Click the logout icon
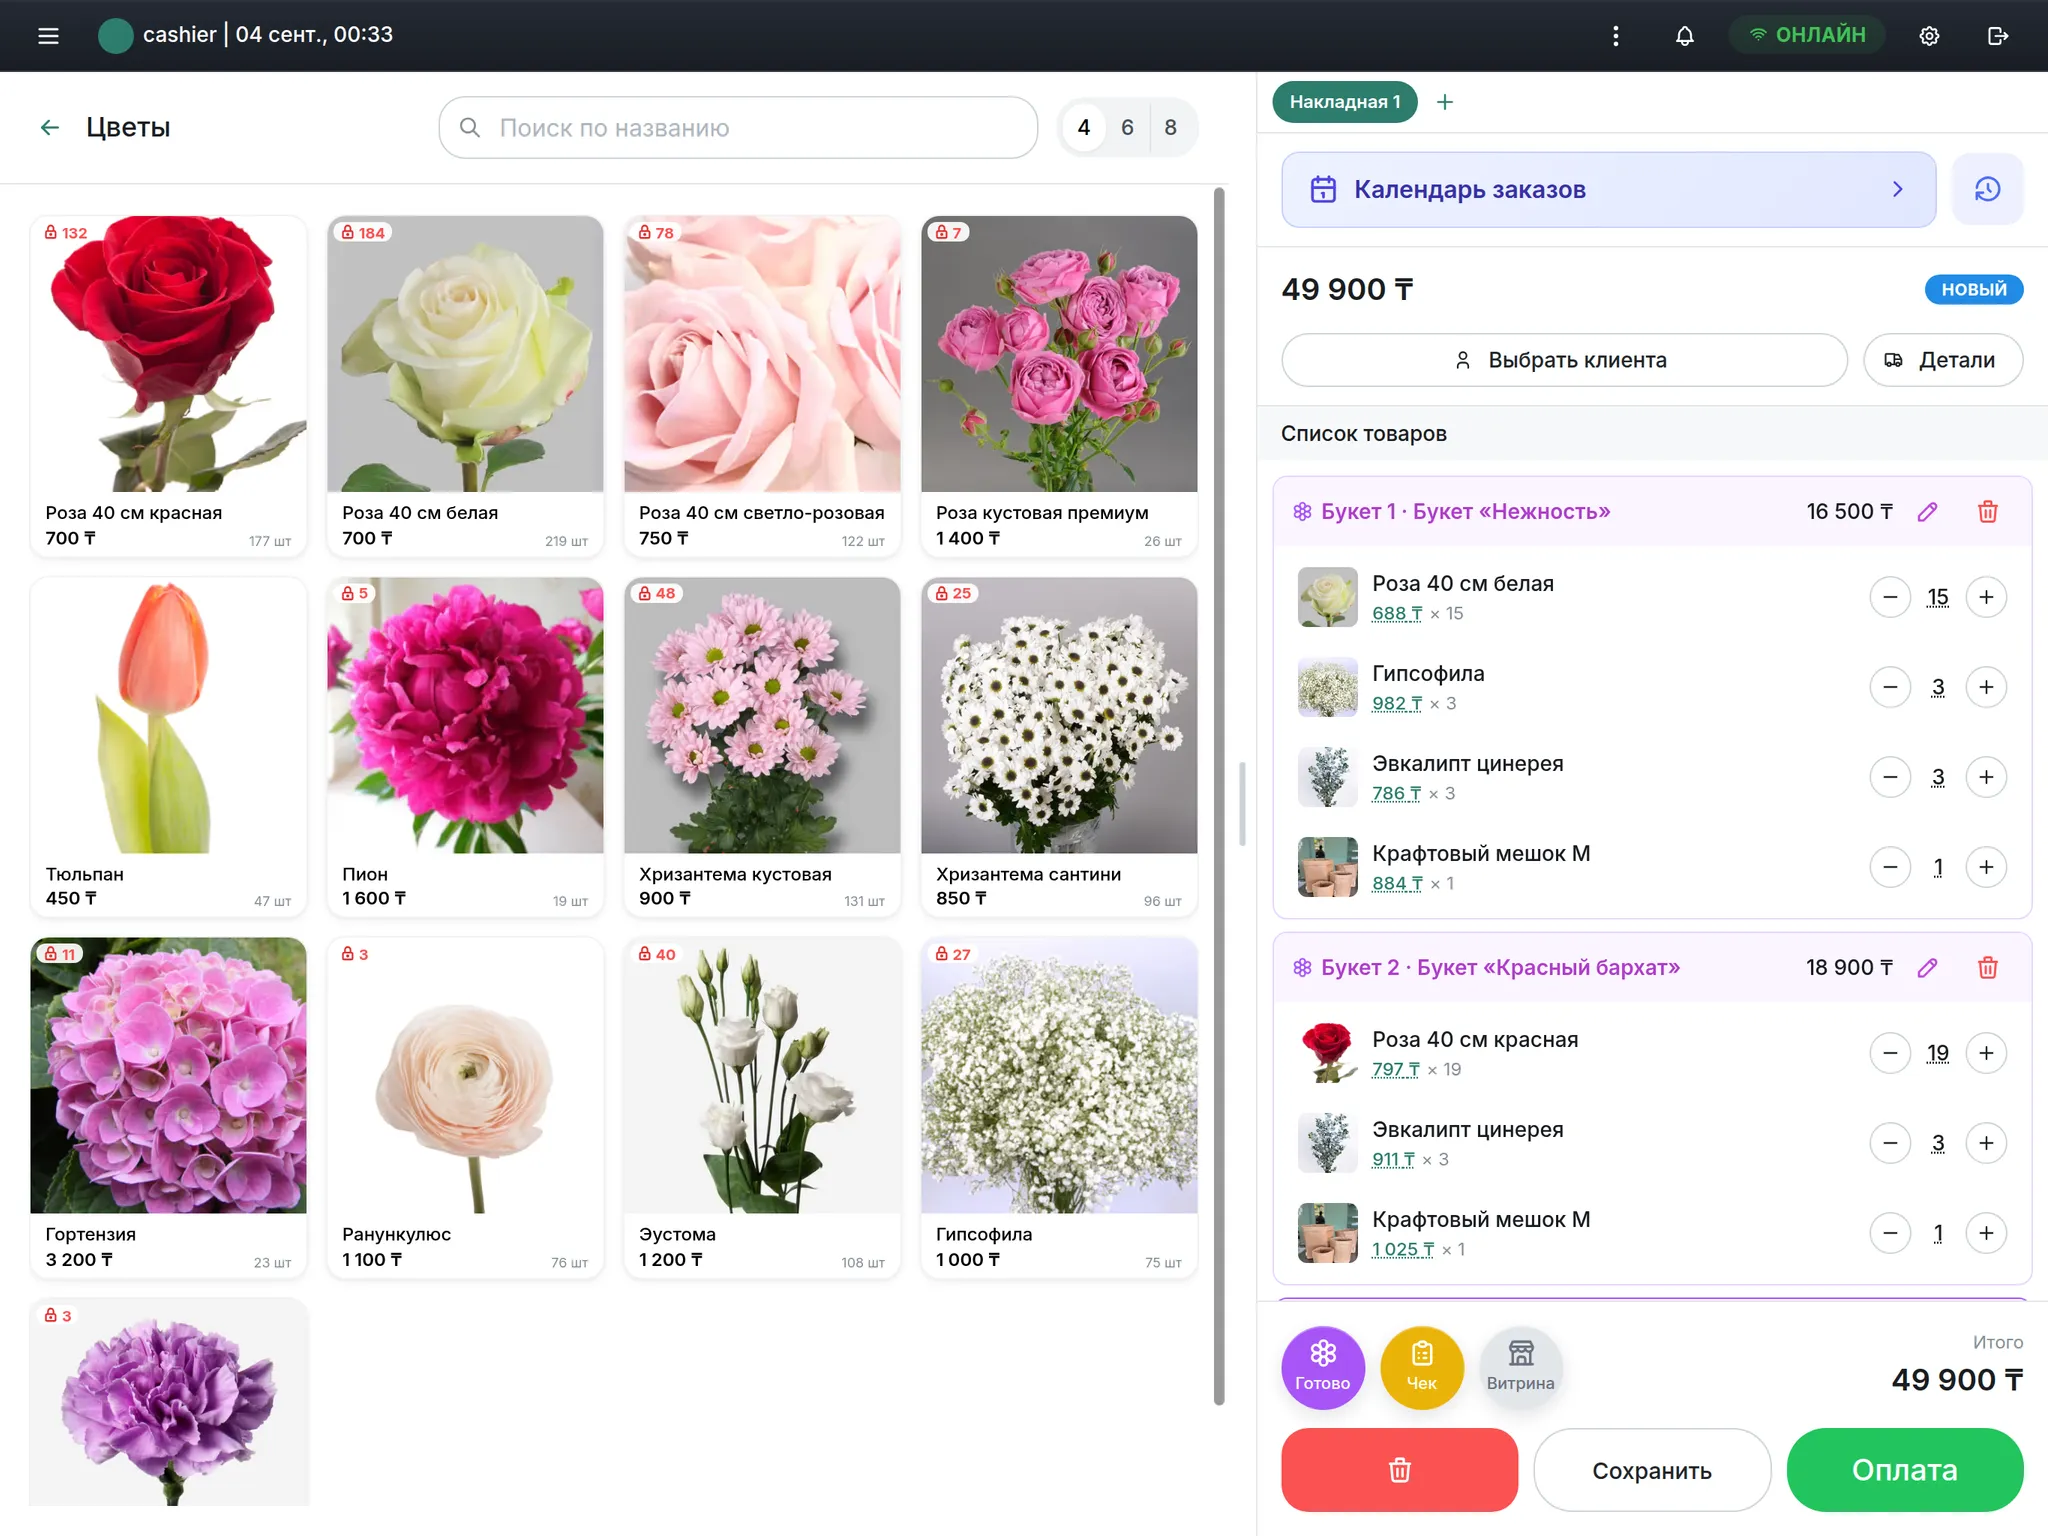Image resolution: width=2048 pixels, height=1536 pixels. pos(1998,36)
